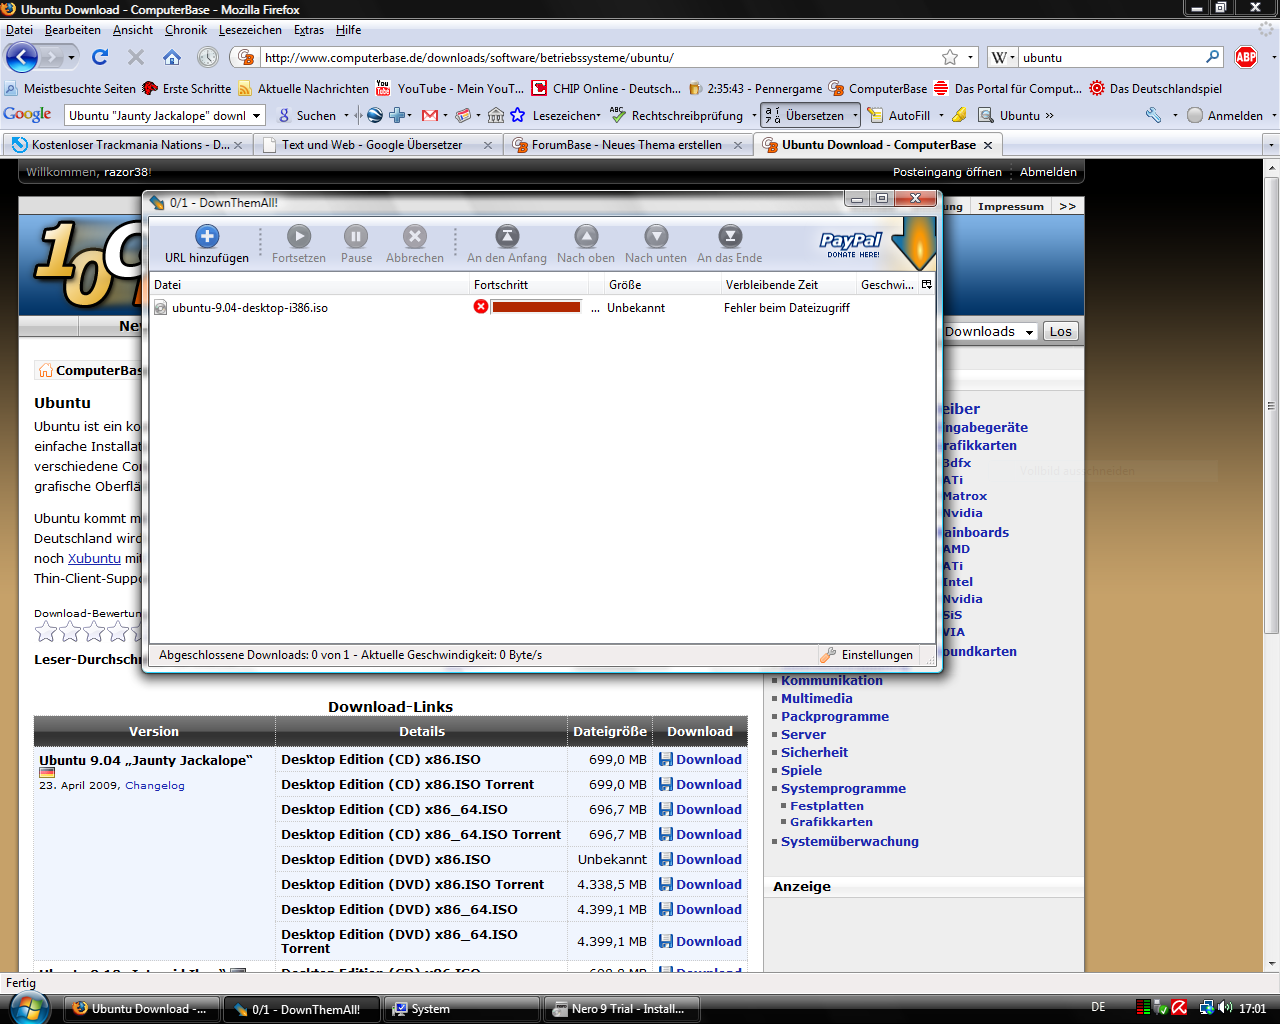Open the Ansicht menu

[x=133, y=30]
